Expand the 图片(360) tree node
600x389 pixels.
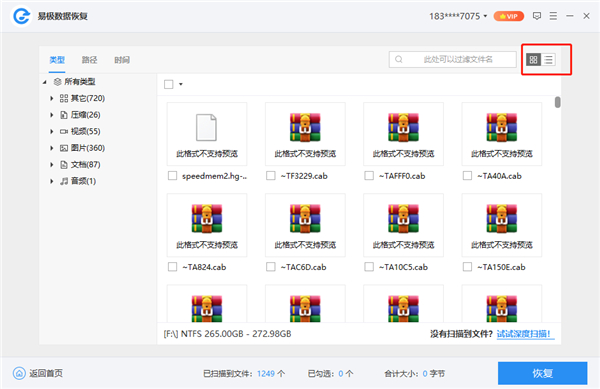pyautogui.click(x=52, y=148)
